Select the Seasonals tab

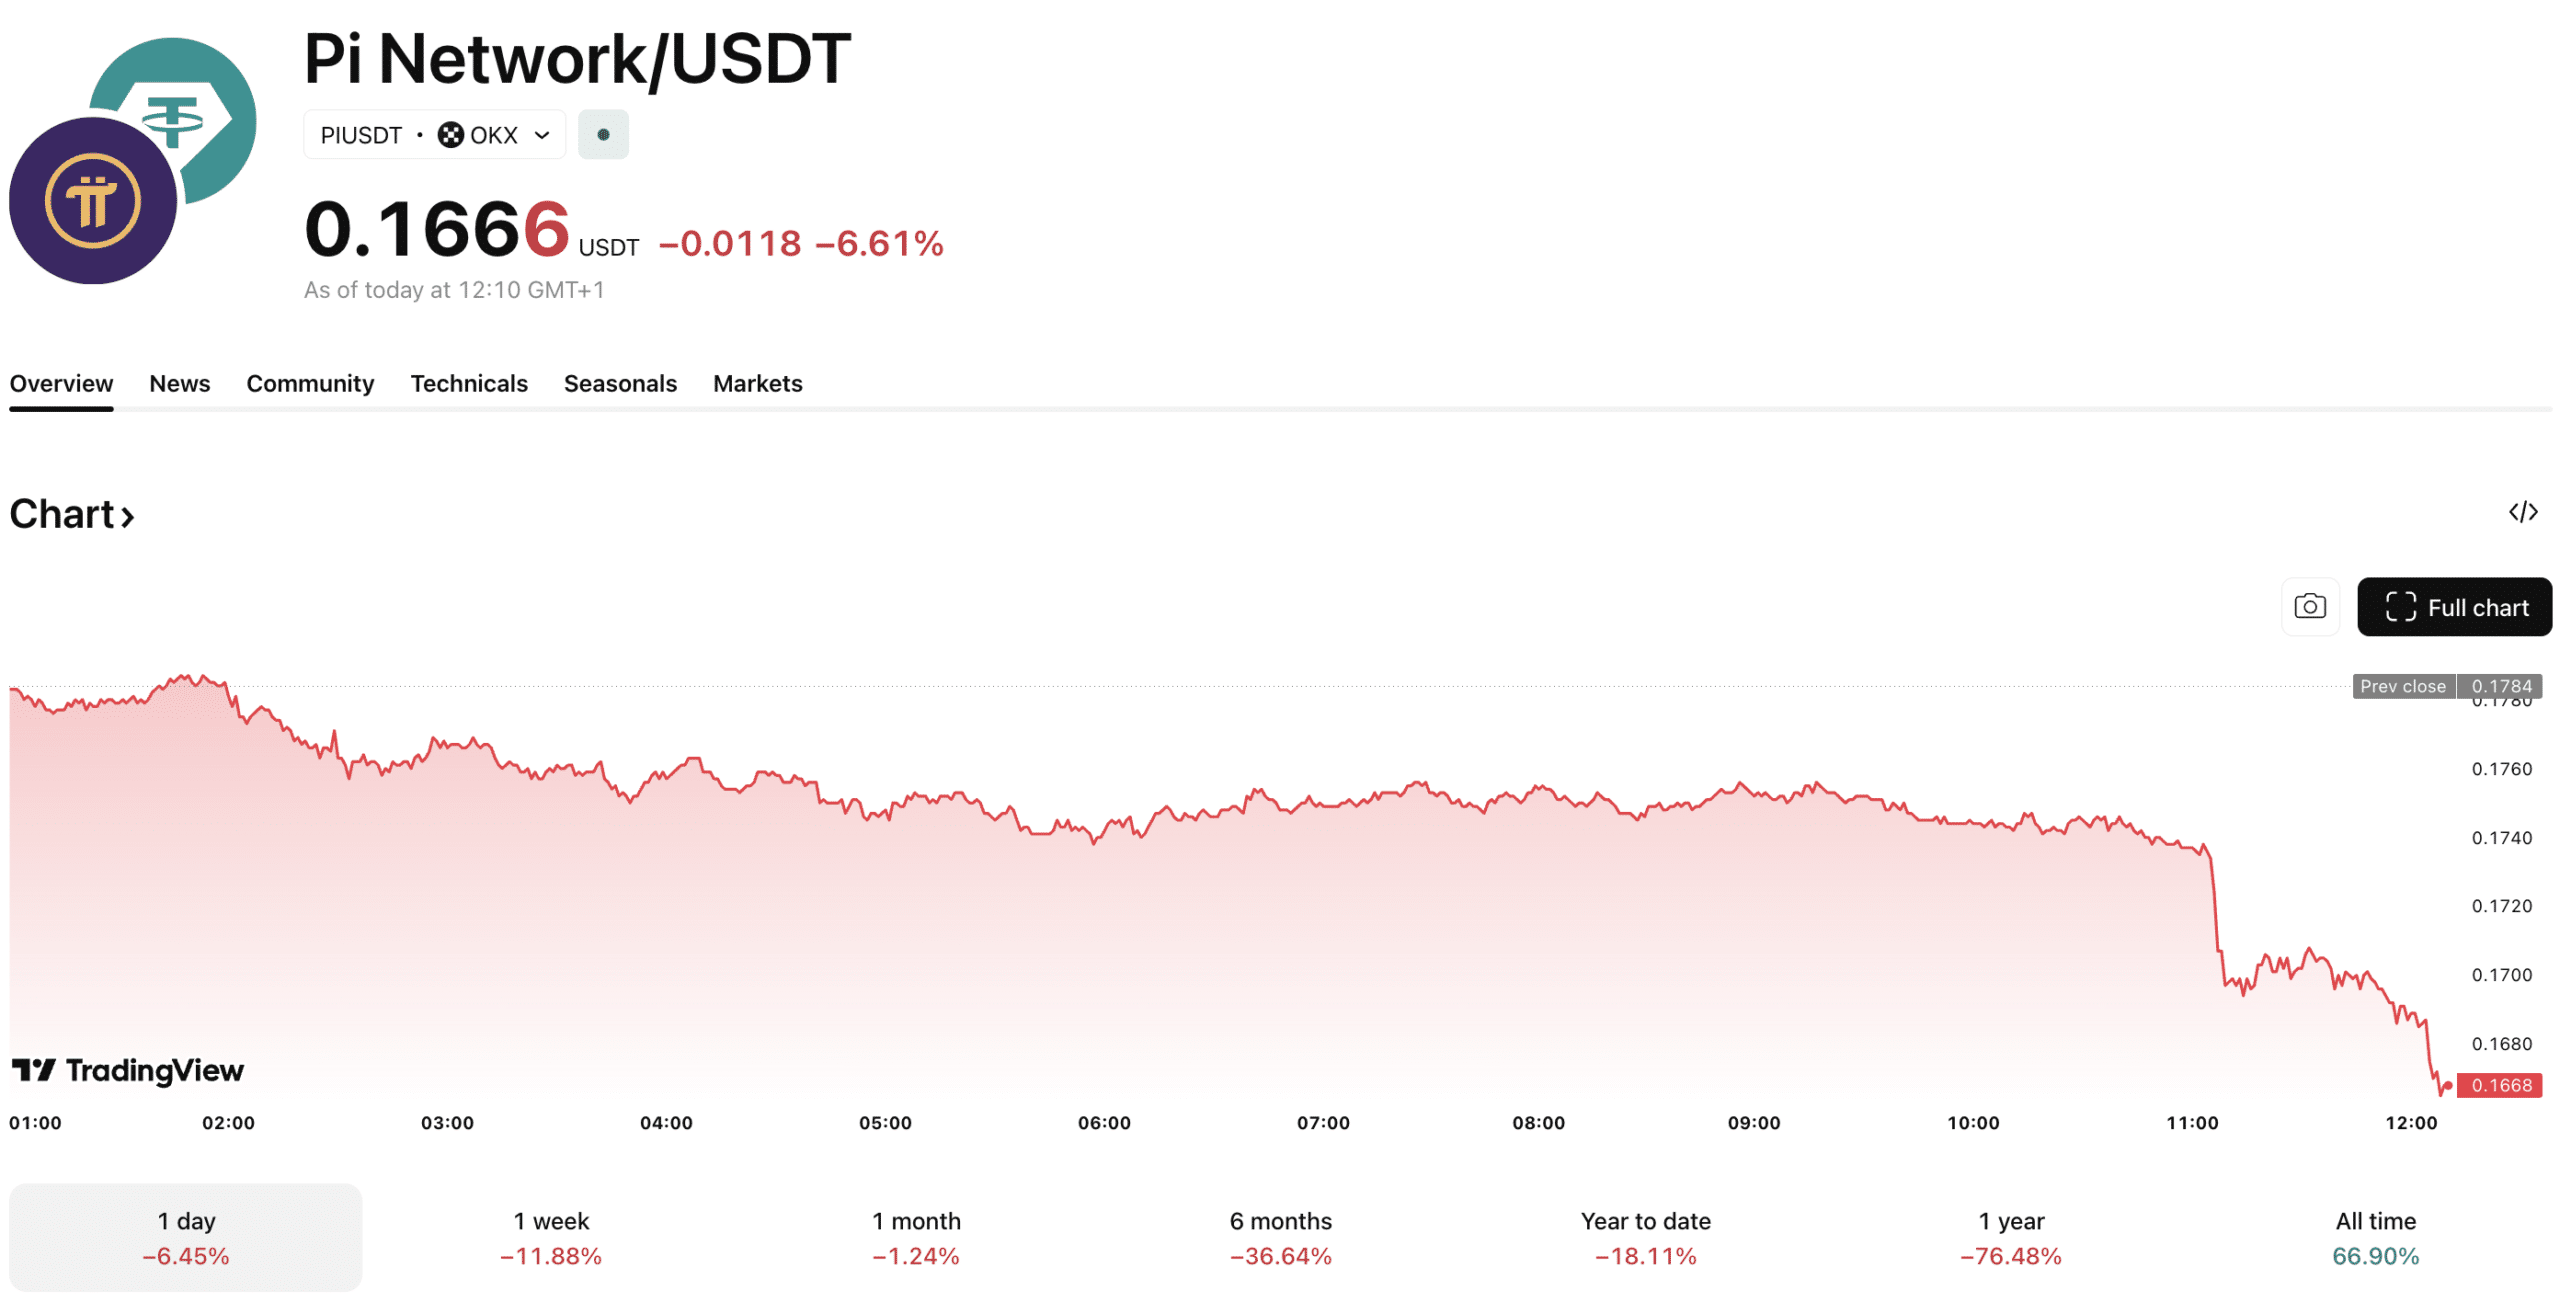tap(620, 384)
